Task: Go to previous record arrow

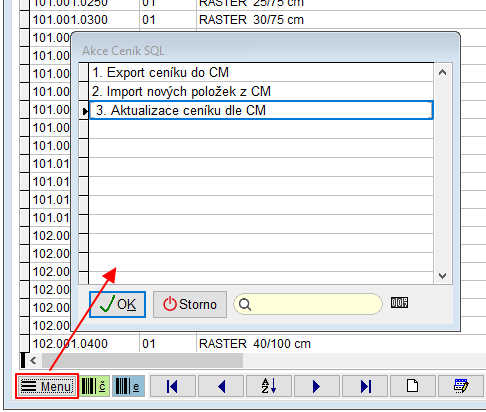Action: (x=221, y=386)
